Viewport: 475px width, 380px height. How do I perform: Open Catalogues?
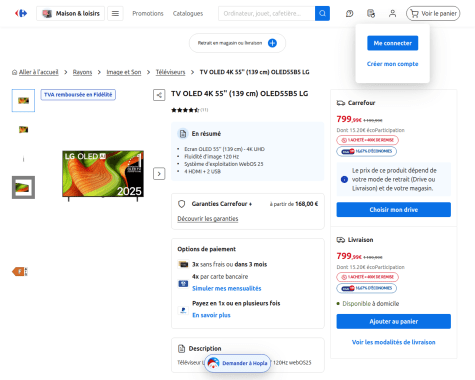click(188, 13)
